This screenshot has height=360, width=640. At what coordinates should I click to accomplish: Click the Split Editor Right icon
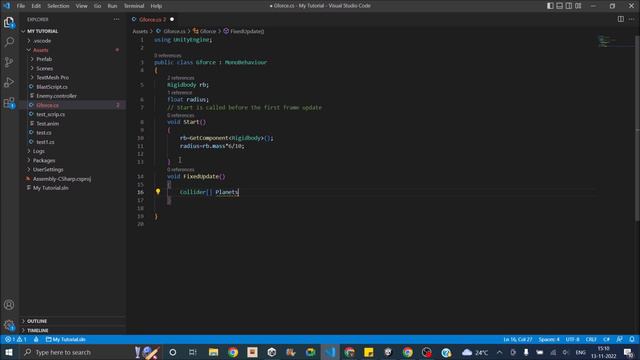(620, 19)
